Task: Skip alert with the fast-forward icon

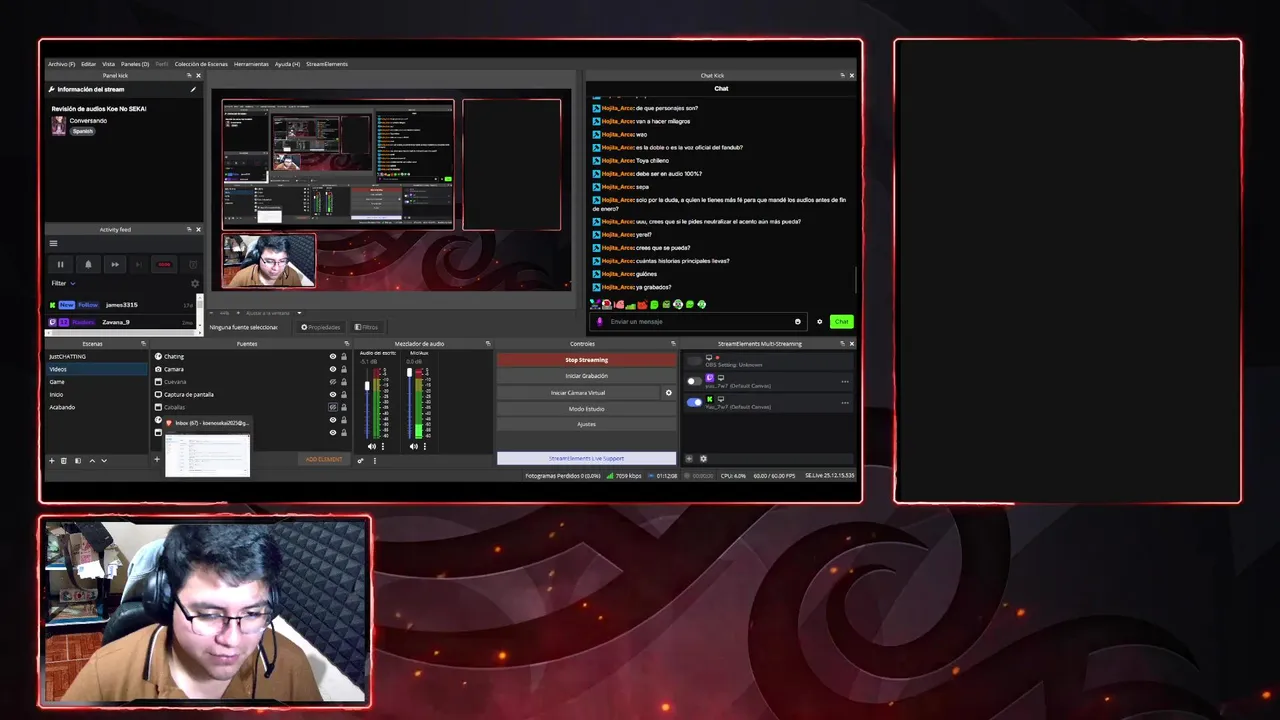Action: click(114, 264)
